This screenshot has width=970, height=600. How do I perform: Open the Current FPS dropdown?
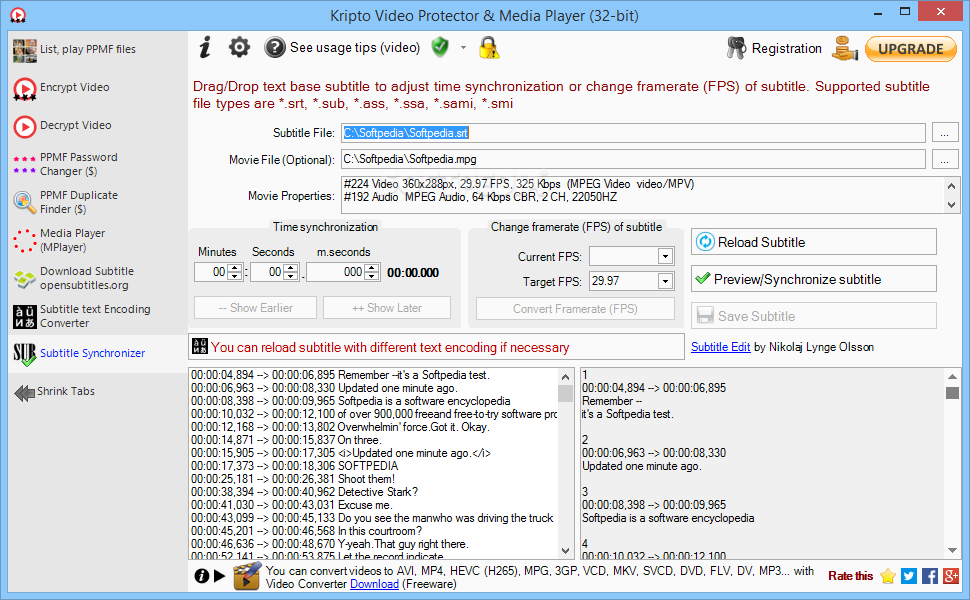pyautogui.click(x=665, y=256)
